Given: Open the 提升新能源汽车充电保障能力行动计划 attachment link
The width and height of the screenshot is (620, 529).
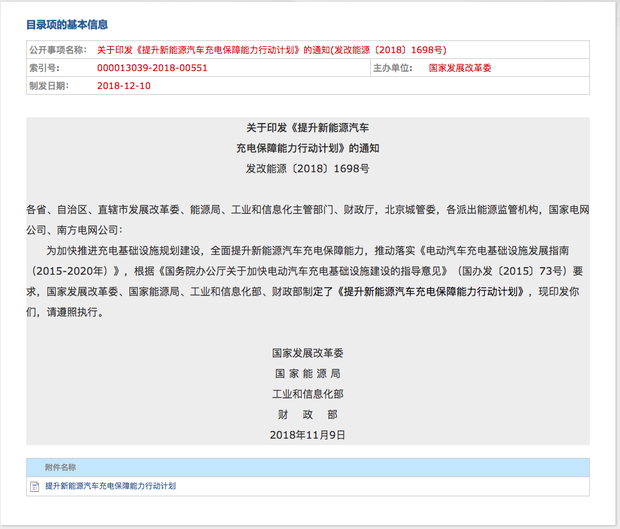Looking at the screenshot, I should coord(110,486).
